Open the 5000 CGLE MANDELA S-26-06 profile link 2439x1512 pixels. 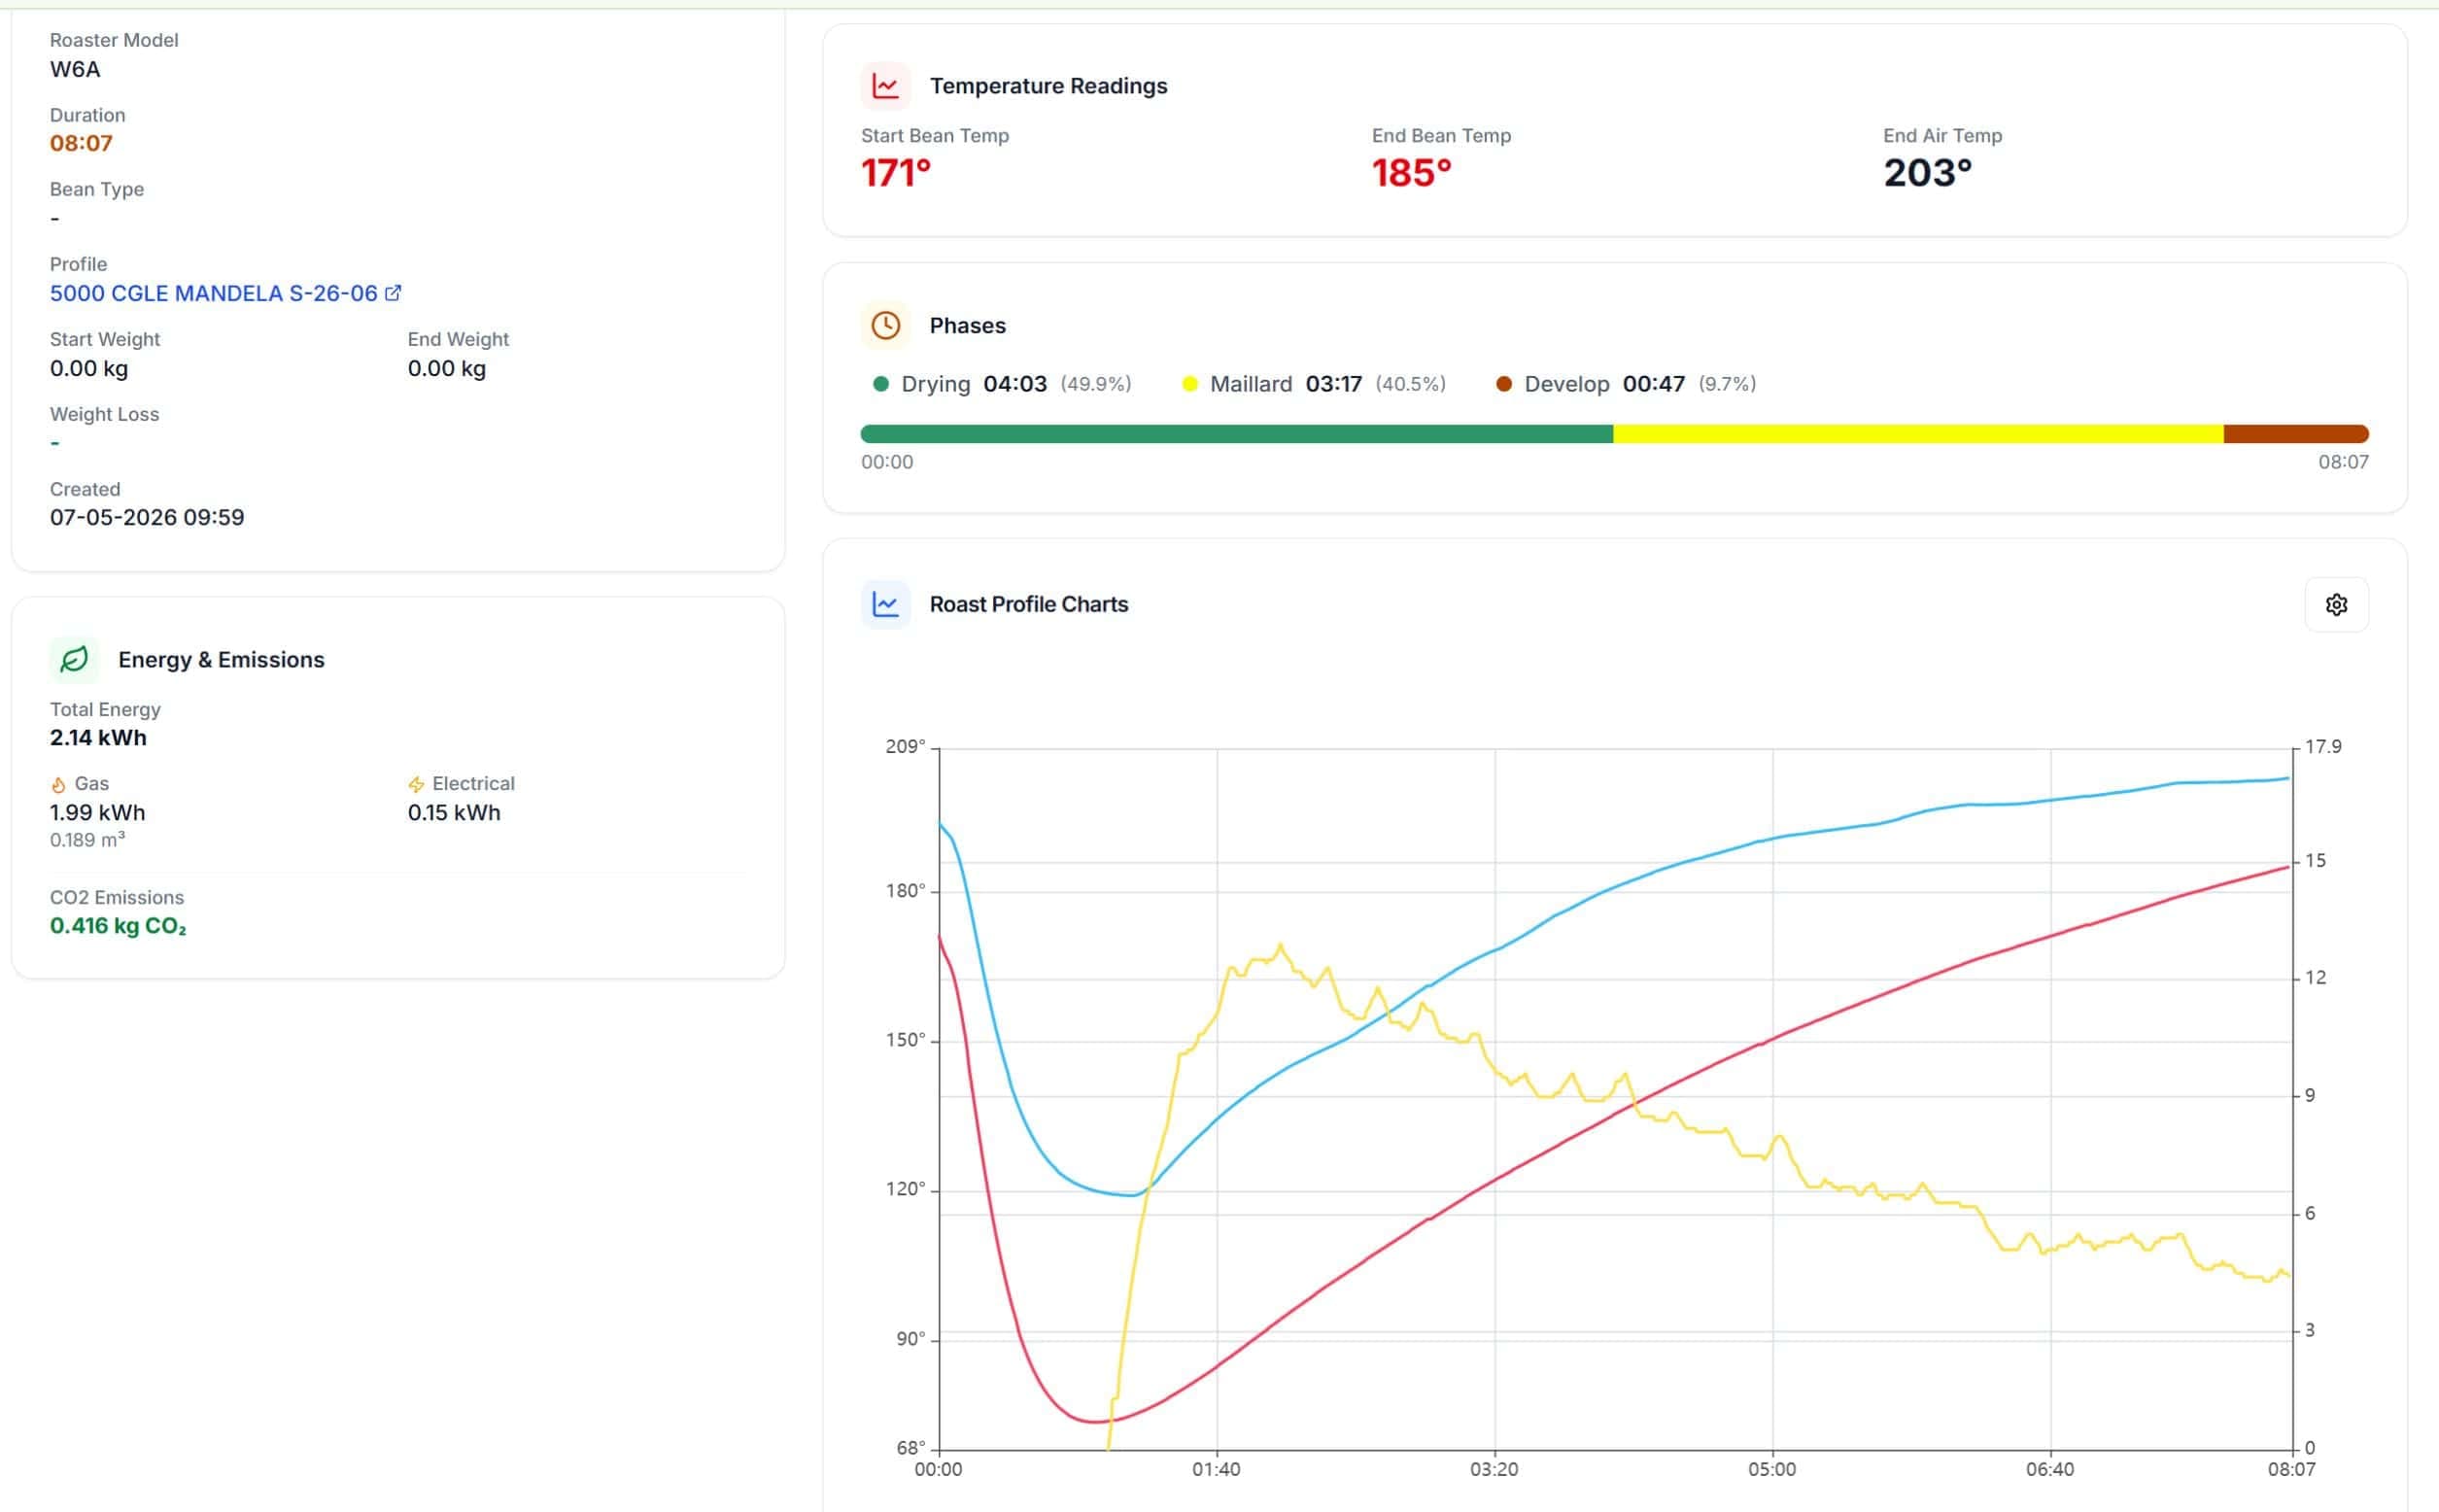tap(214, 293)
